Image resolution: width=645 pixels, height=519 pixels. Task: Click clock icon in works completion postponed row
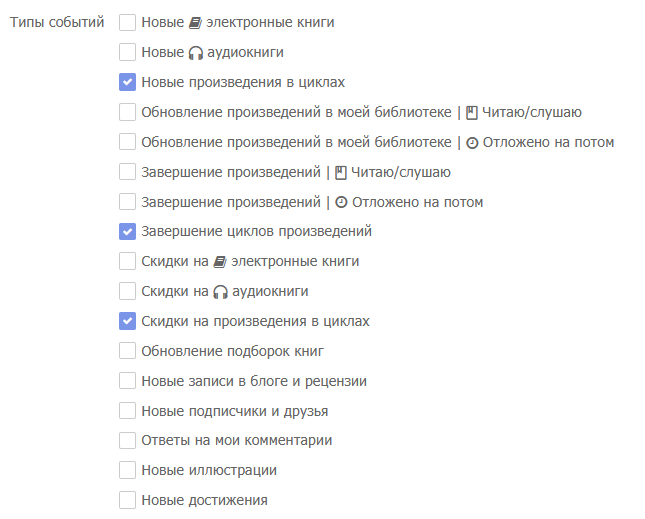coord(340,202)
